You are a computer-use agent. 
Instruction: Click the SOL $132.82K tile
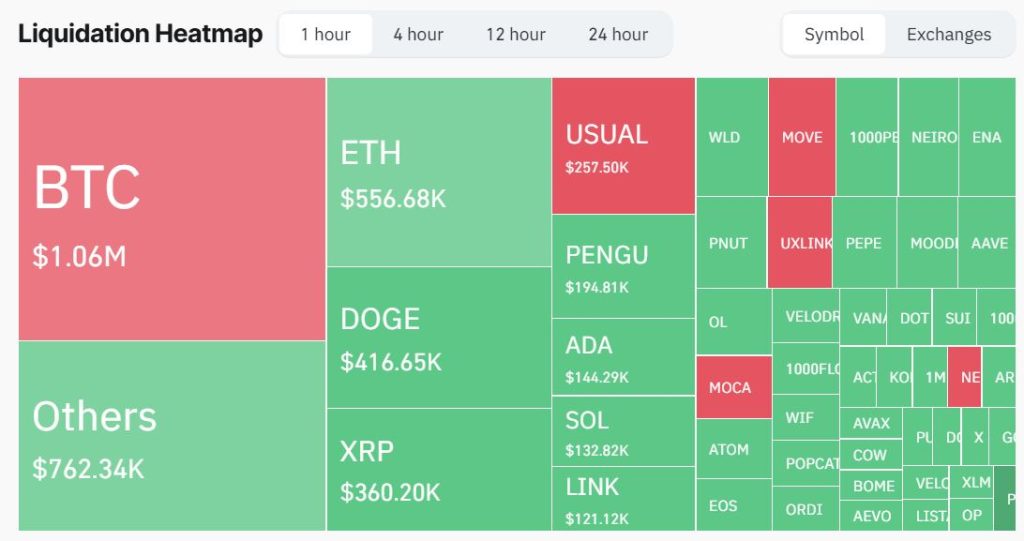click(x=623, y=432)
